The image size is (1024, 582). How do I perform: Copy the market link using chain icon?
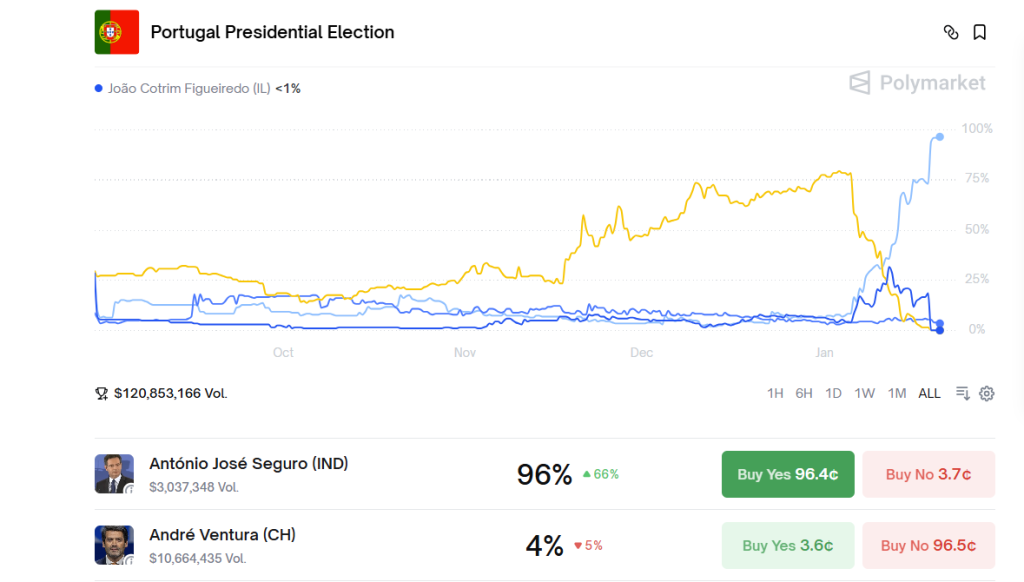[951, 32]
